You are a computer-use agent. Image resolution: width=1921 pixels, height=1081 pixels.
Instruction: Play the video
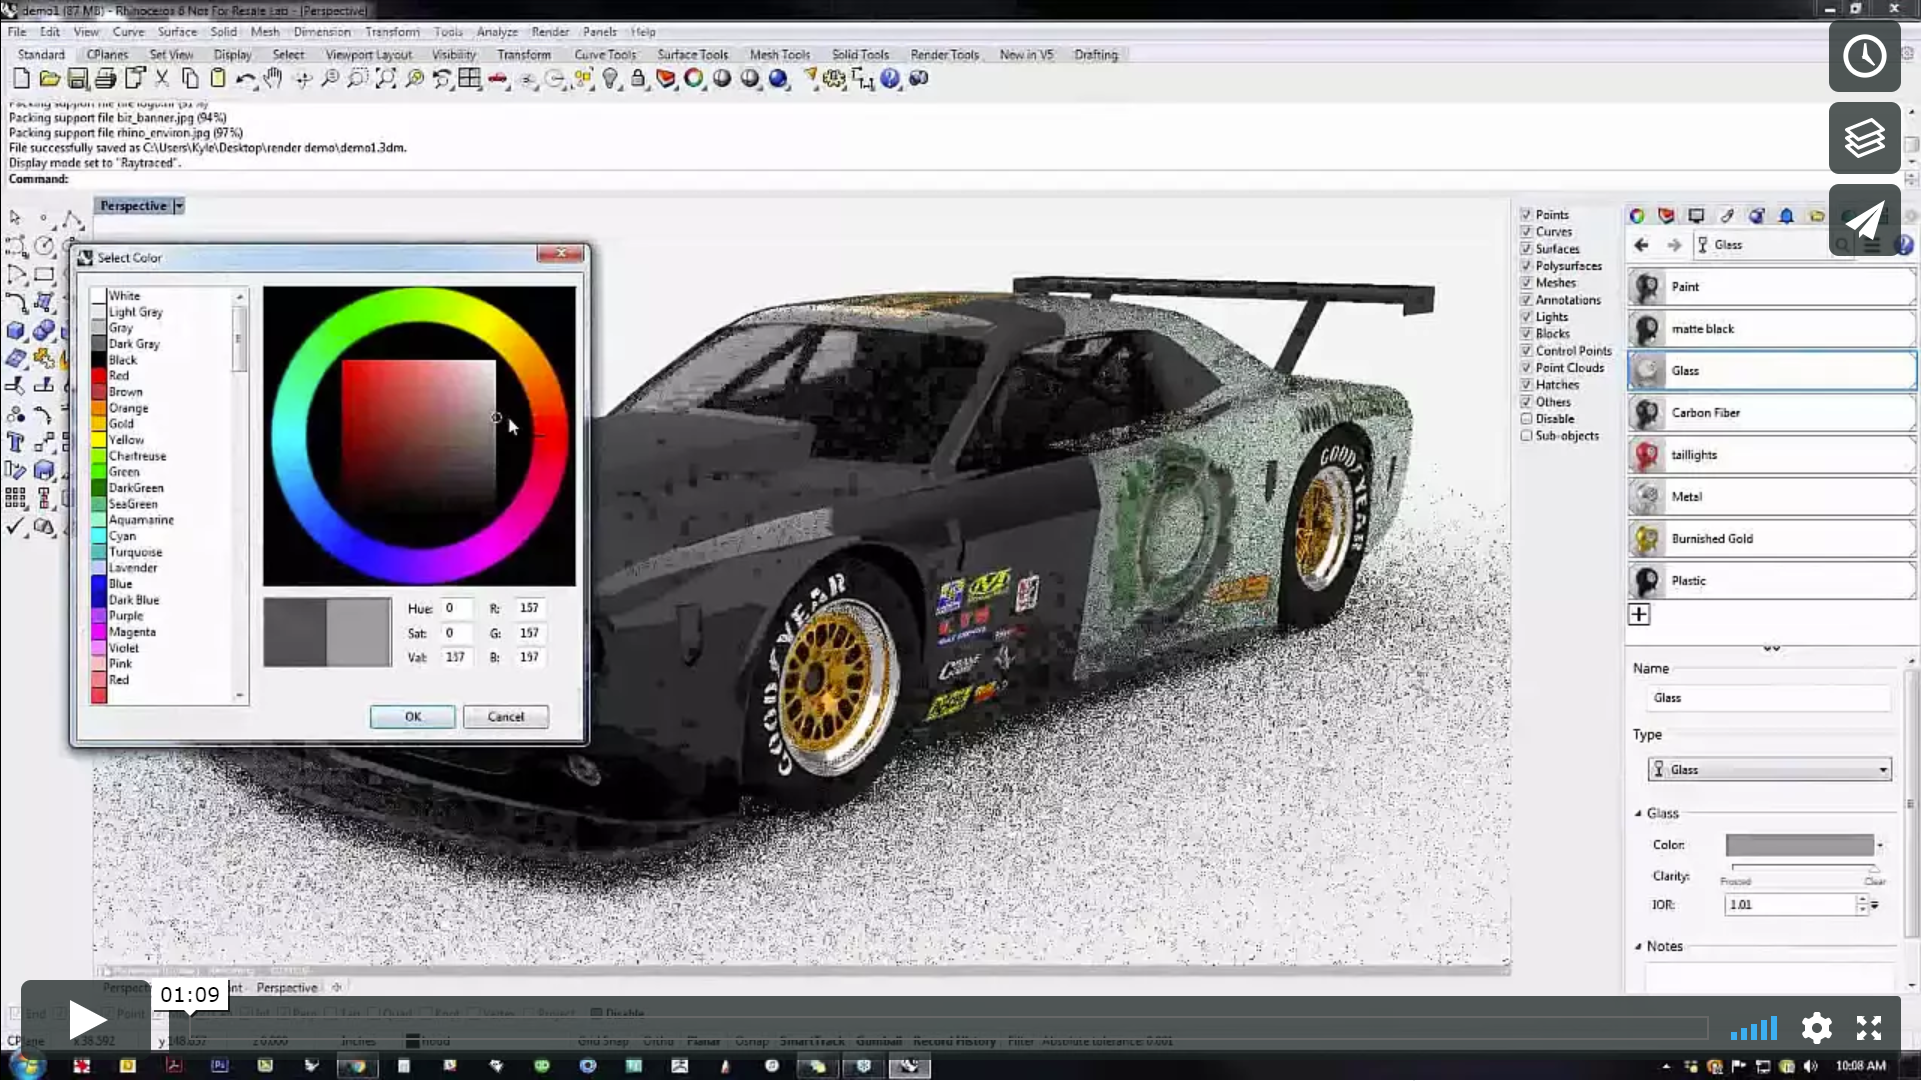86,1020
